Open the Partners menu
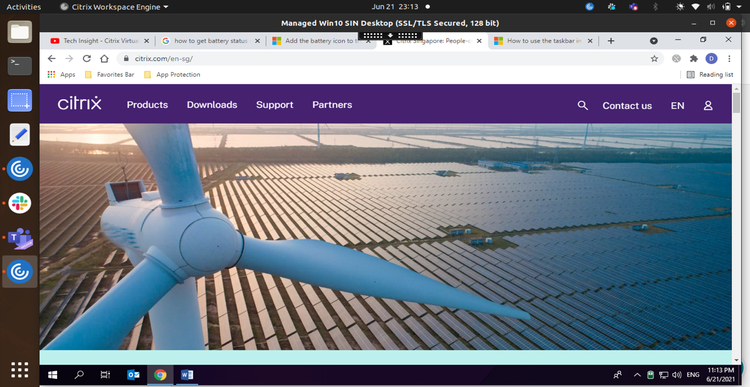This screenshot has width=750, height=387. pos(332,105)
